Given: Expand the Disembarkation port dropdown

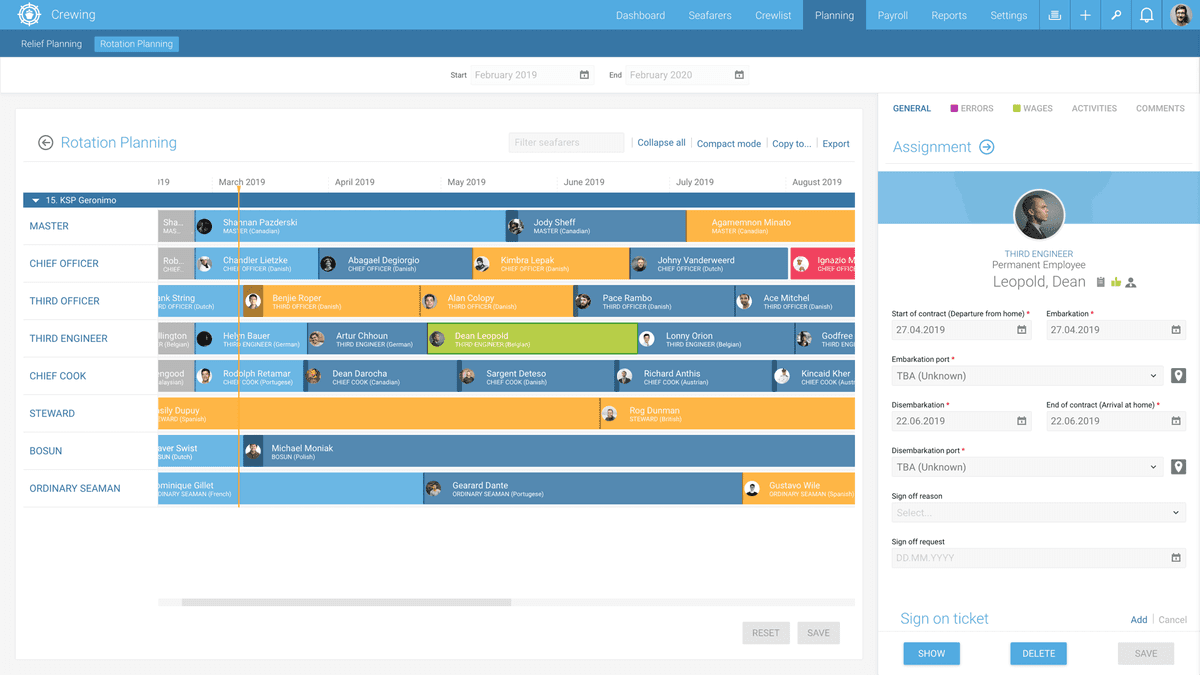Looking at the screenshot, I should (1025, 467).
